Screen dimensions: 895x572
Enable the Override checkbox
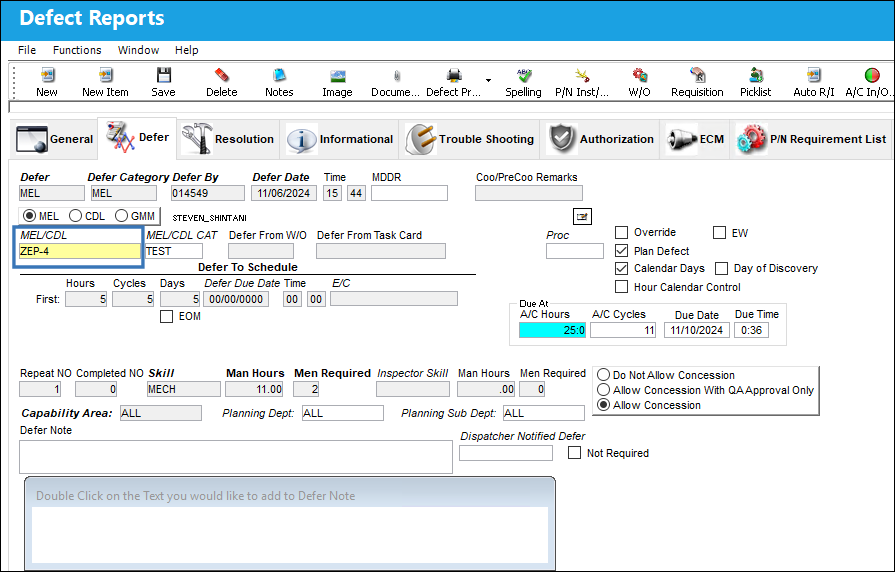click(x=622, y=232)
